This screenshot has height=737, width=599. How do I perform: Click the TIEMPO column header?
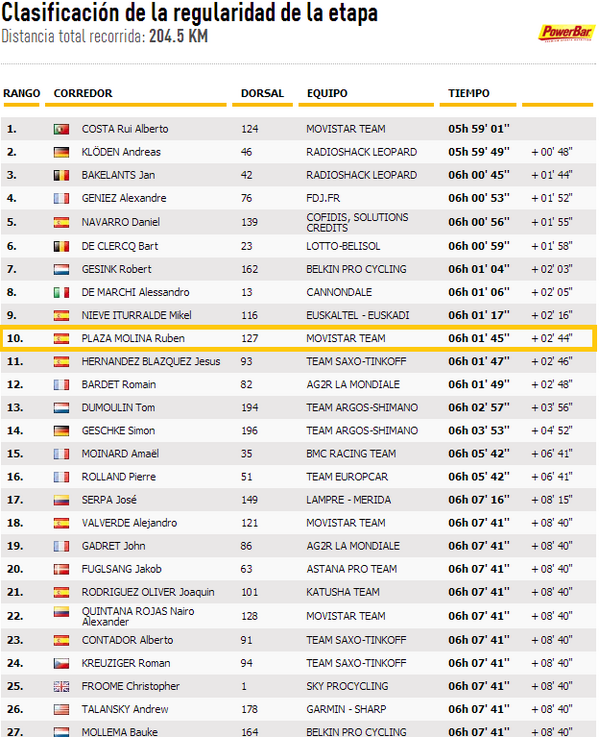(469, 94)
